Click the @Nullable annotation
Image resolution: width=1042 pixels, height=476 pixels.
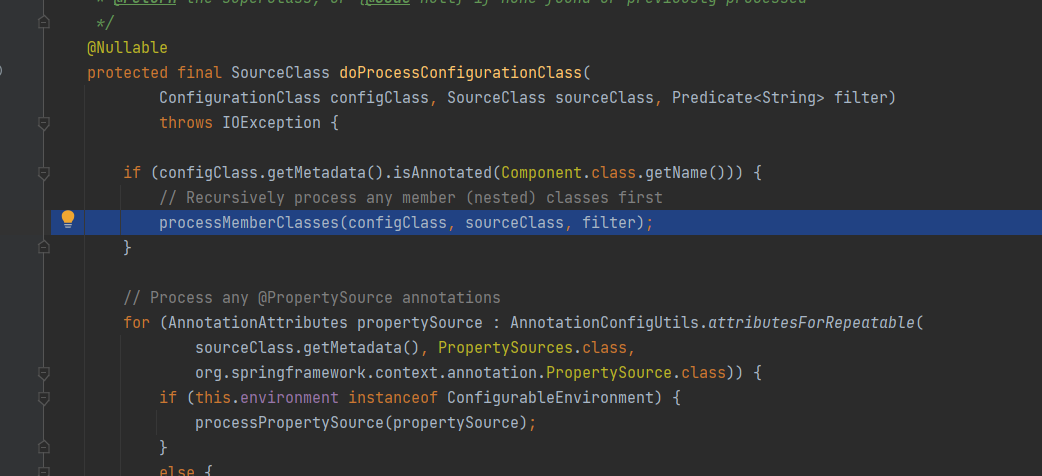(127, 48)
